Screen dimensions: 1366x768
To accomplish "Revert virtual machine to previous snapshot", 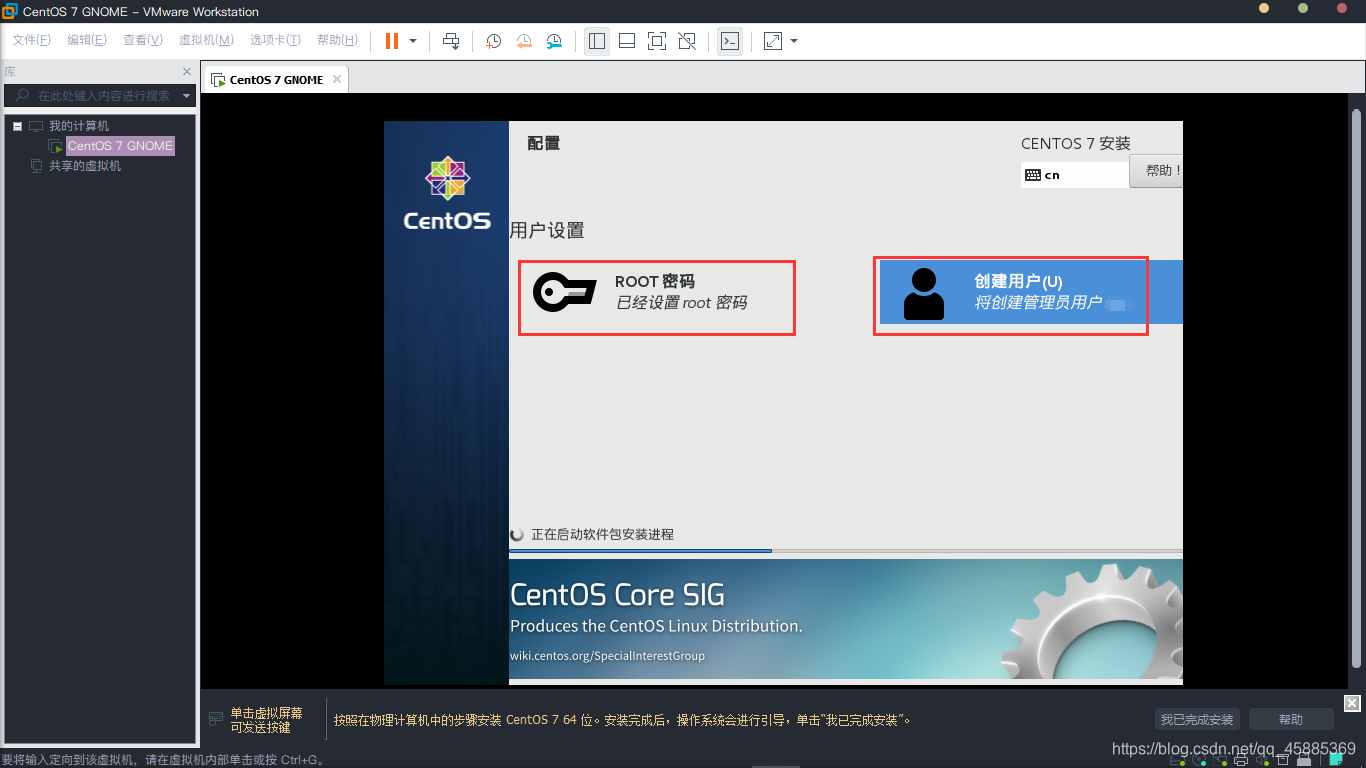I will pos(524,41).
